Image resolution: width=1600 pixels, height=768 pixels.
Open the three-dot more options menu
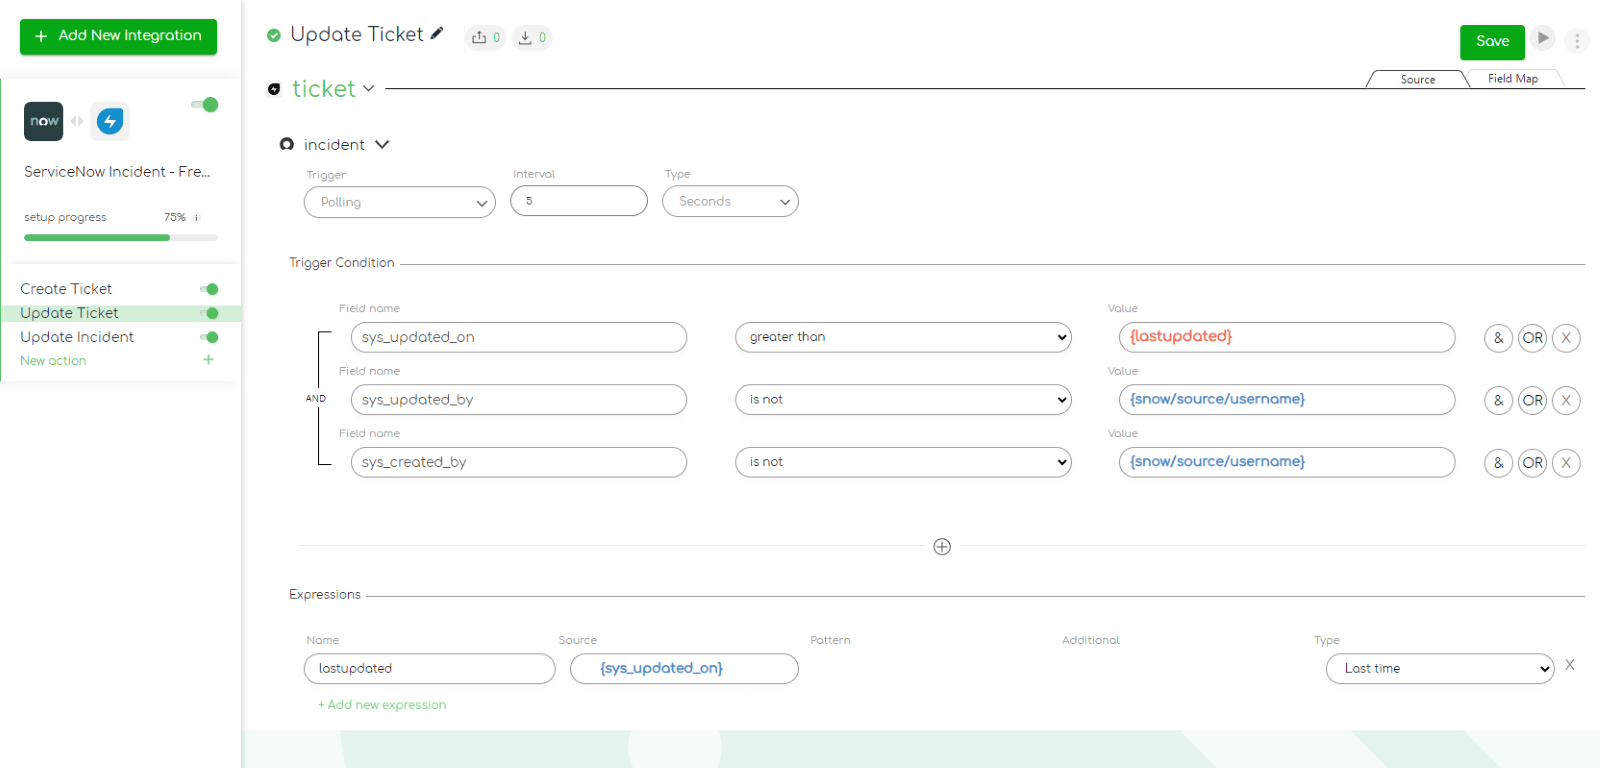point(1577,41)
